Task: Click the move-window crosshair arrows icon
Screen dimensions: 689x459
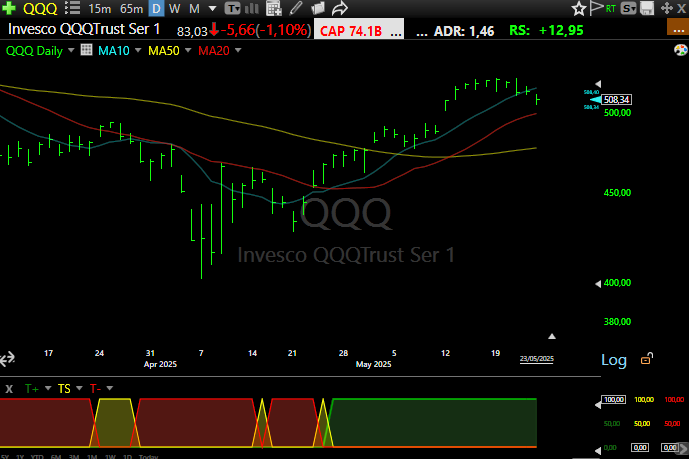Action: coord(667,8)
